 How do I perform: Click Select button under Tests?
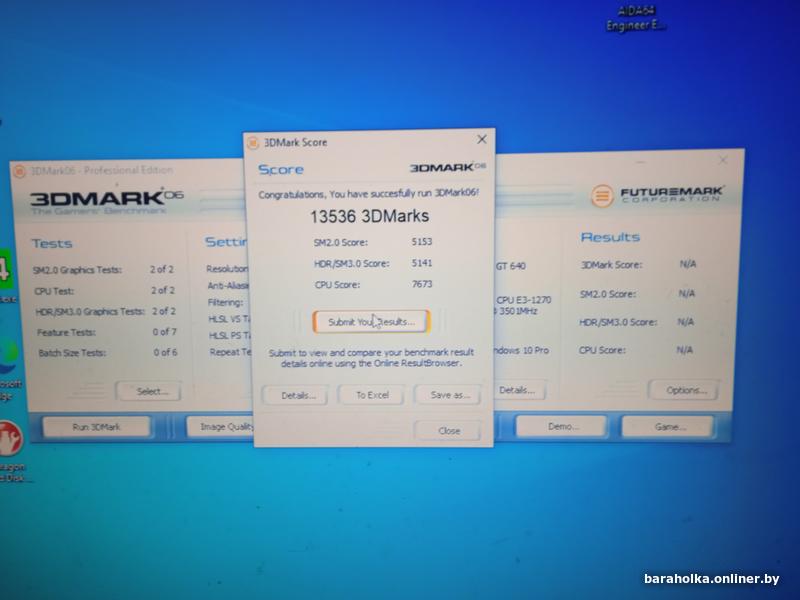tap(149, 391)
